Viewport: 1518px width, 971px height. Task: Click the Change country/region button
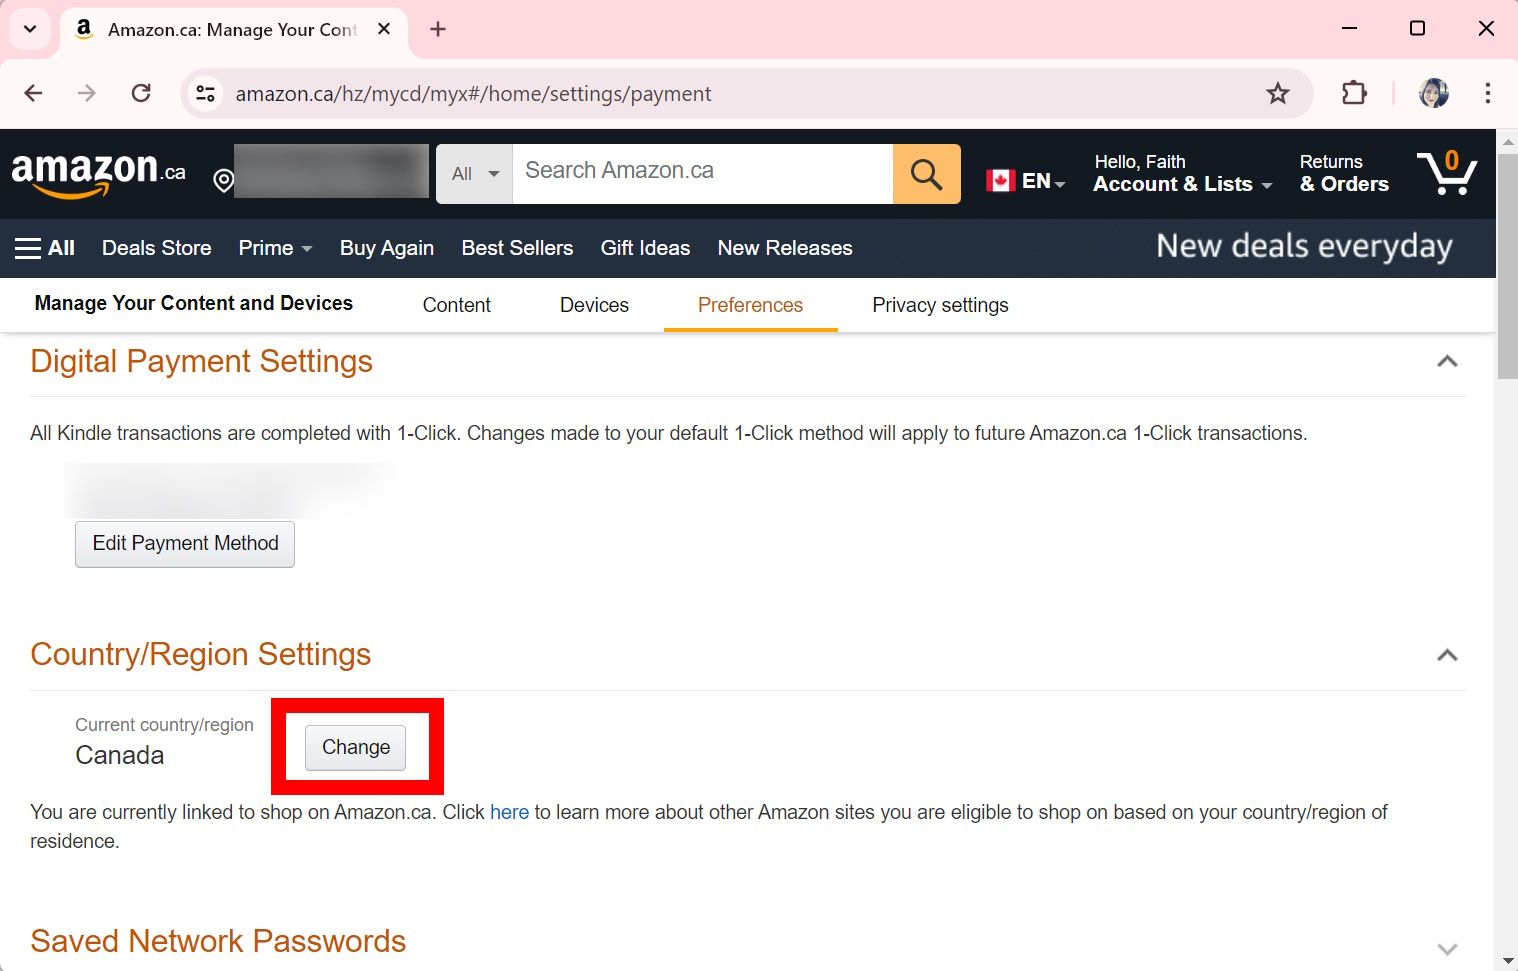355,747
